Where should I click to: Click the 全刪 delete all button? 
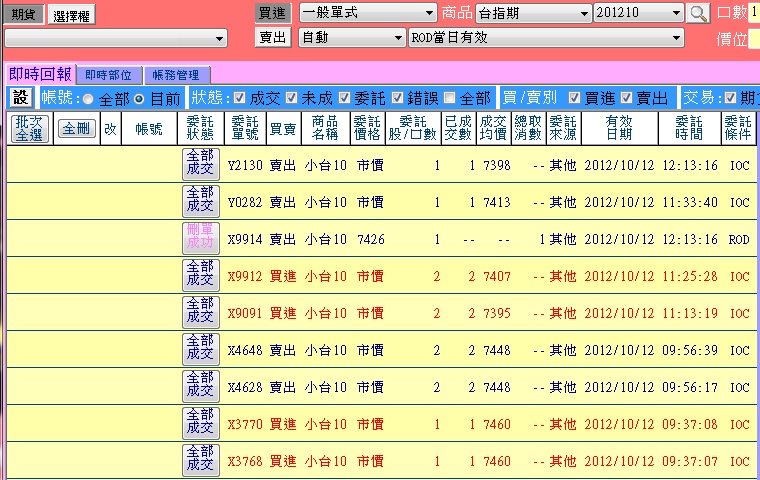(77, 128)
